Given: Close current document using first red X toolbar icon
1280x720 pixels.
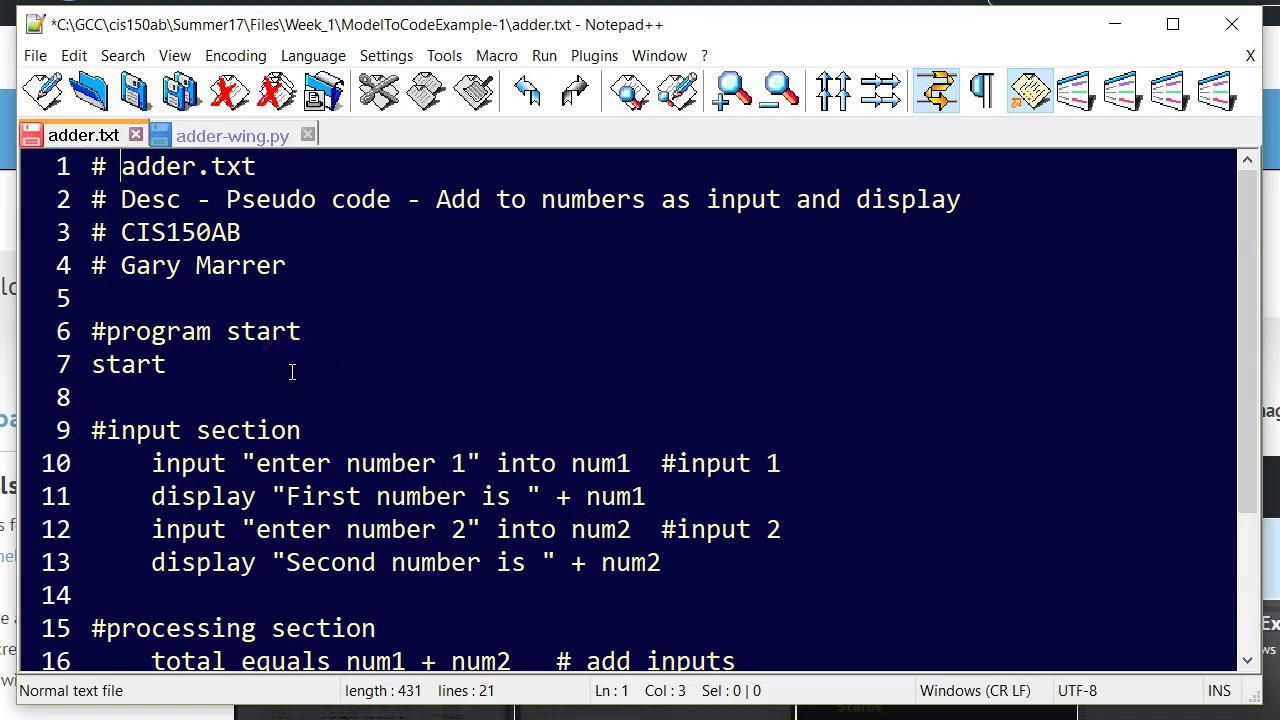Looking at the screenshot, I should [229, 92].
